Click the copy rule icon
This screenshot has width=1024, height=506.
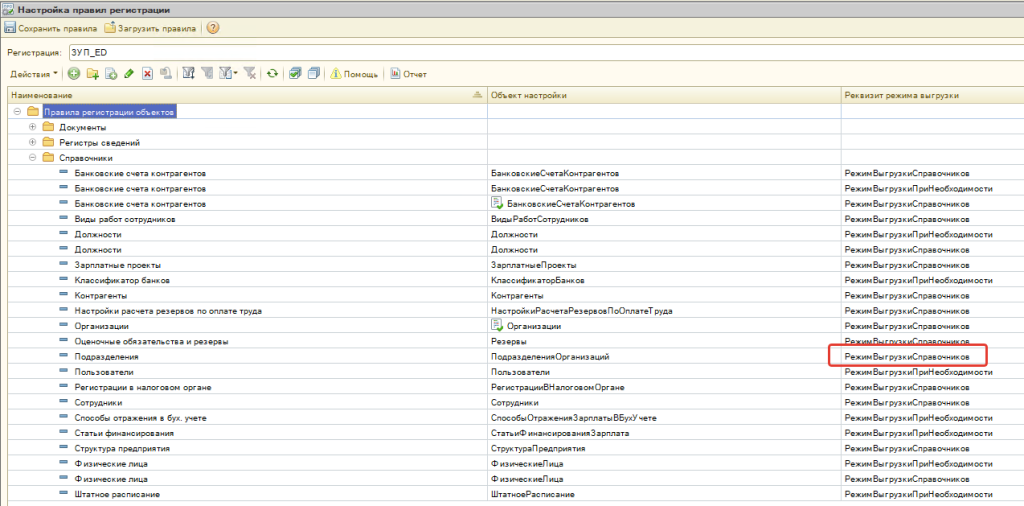point(111,74)
